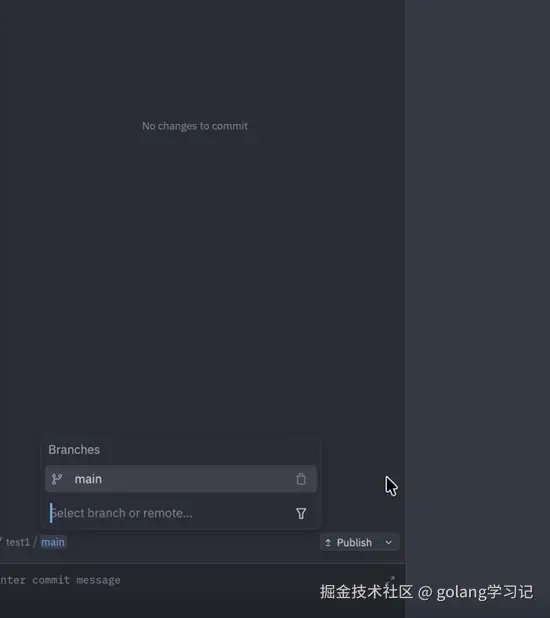Image resolution: width=550 pixels, height=618 pixels.
Task: Click the empty changes list area
Action: [x=203, y=276]
